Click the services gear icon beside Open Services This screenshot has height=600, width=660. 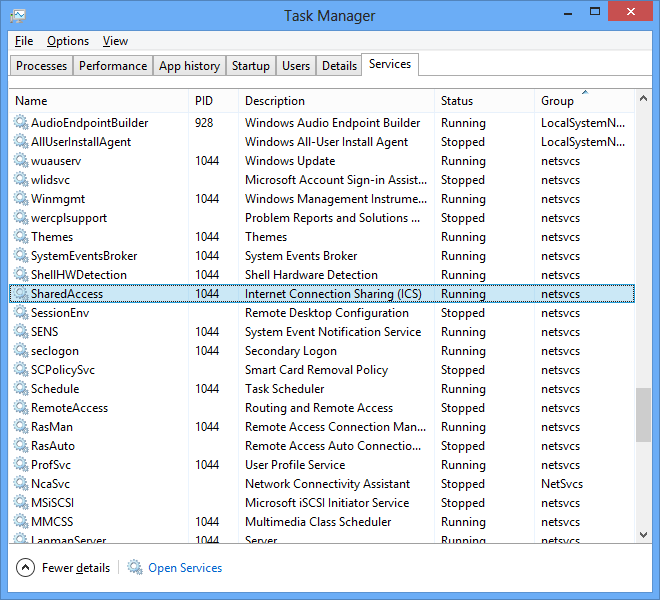135,568
